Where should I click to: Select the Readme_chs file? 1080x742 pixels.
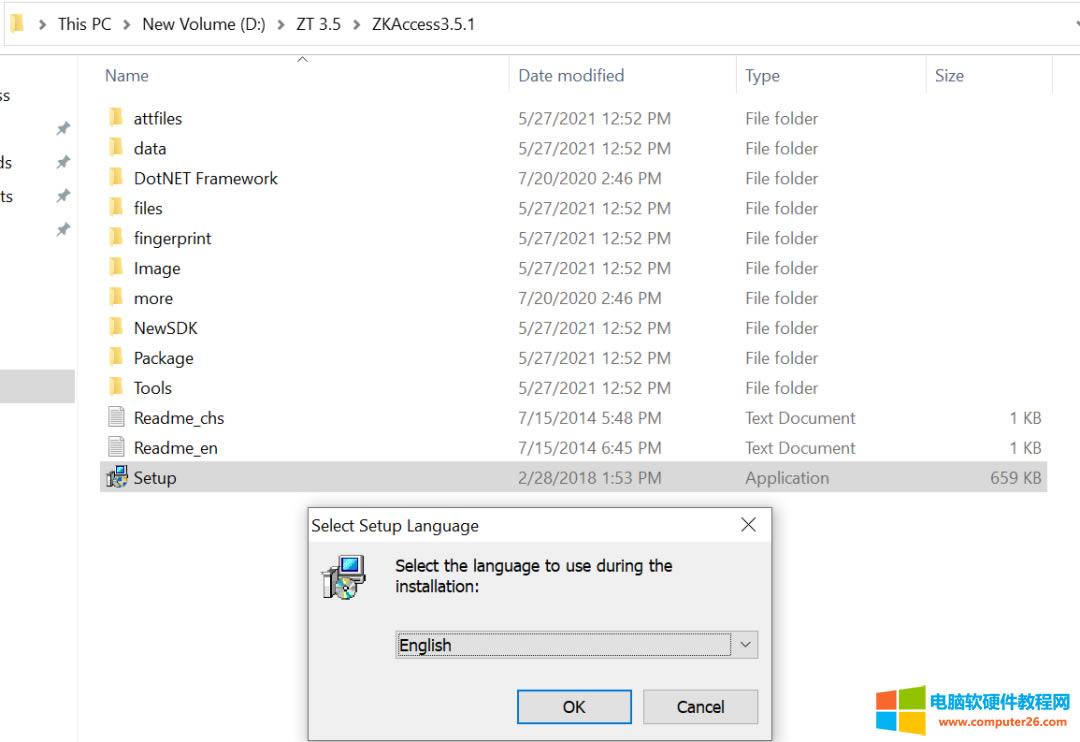coord(178,417)
